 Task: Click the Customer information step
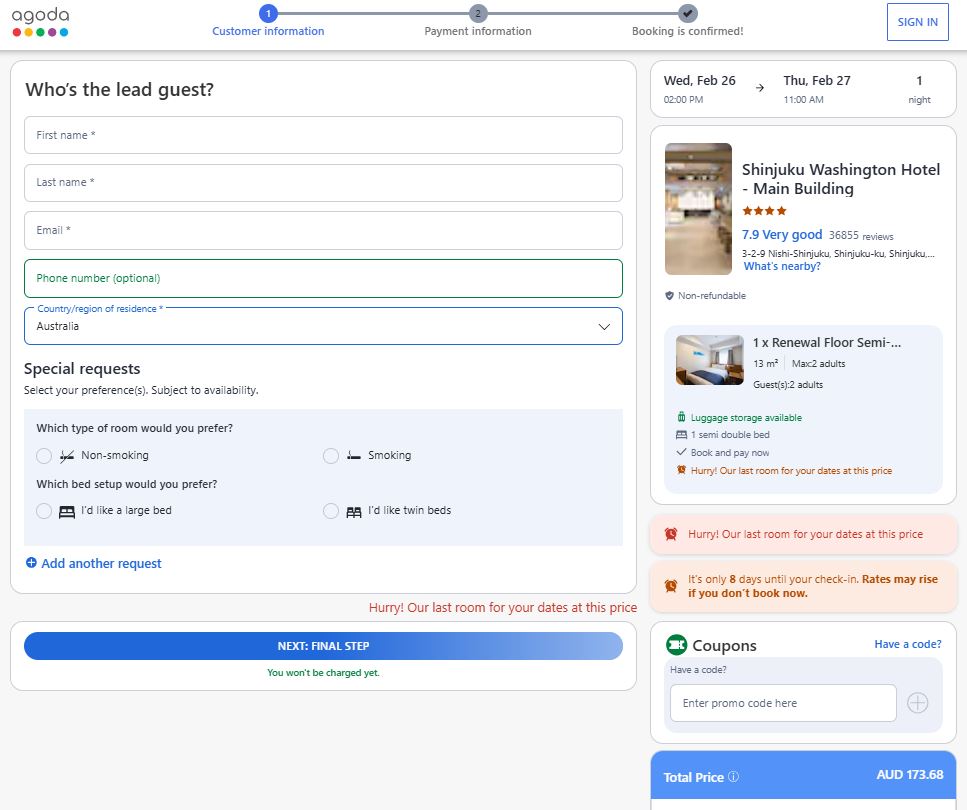pyautogui.click(x=268, y=14)
